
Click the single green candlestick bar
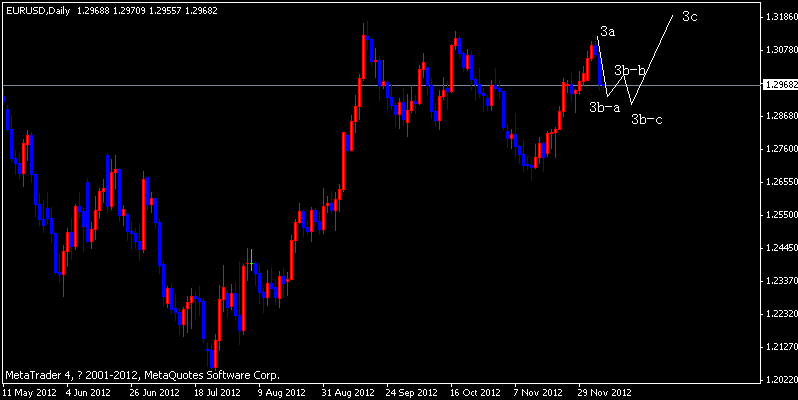(x=251, y=260)
